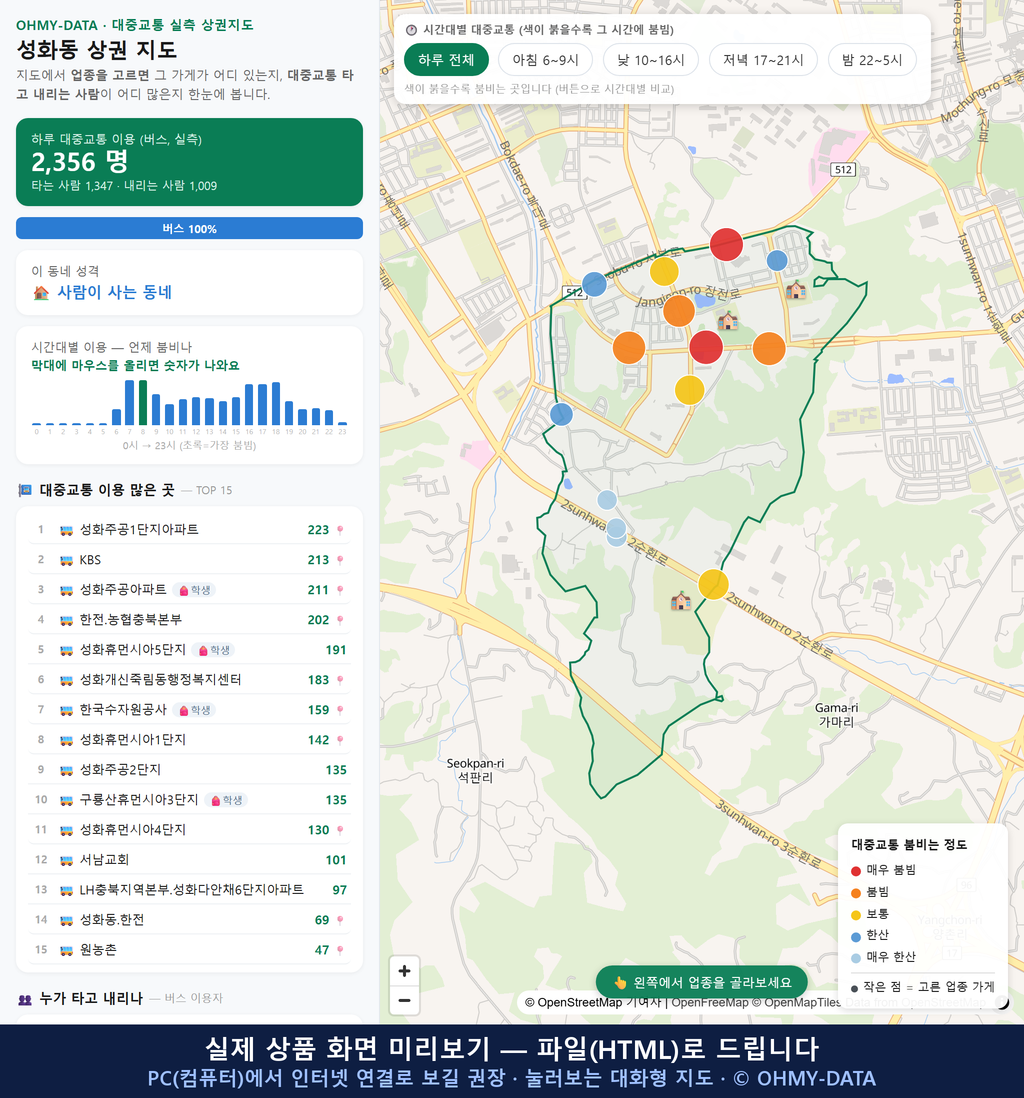Click the pin icon for 원농촌 row
This screenshot has height=1098, width=1024.
[x=340, y=950]
